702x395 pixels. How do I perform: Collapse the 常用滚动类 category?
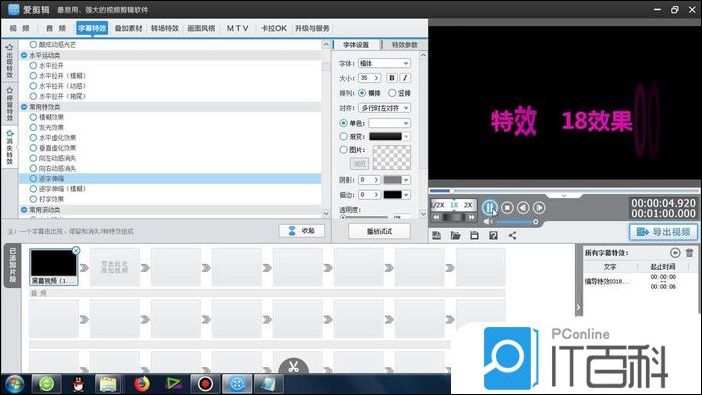(24, 210)
